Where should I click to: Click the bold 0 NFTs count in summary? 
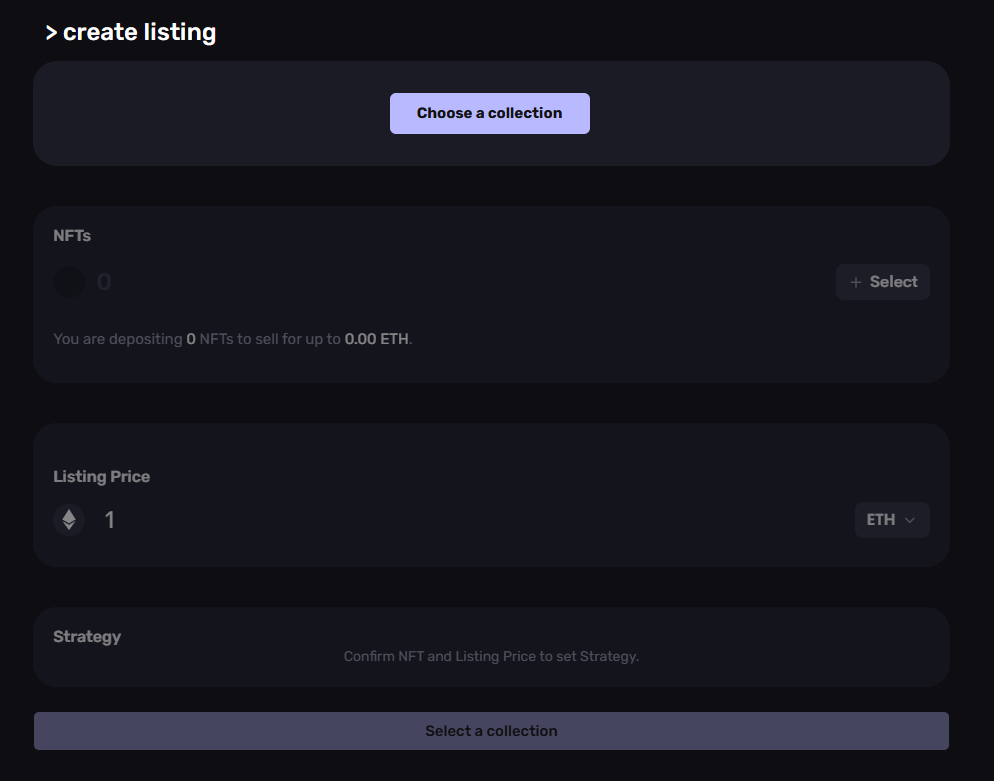click(191, 339)
